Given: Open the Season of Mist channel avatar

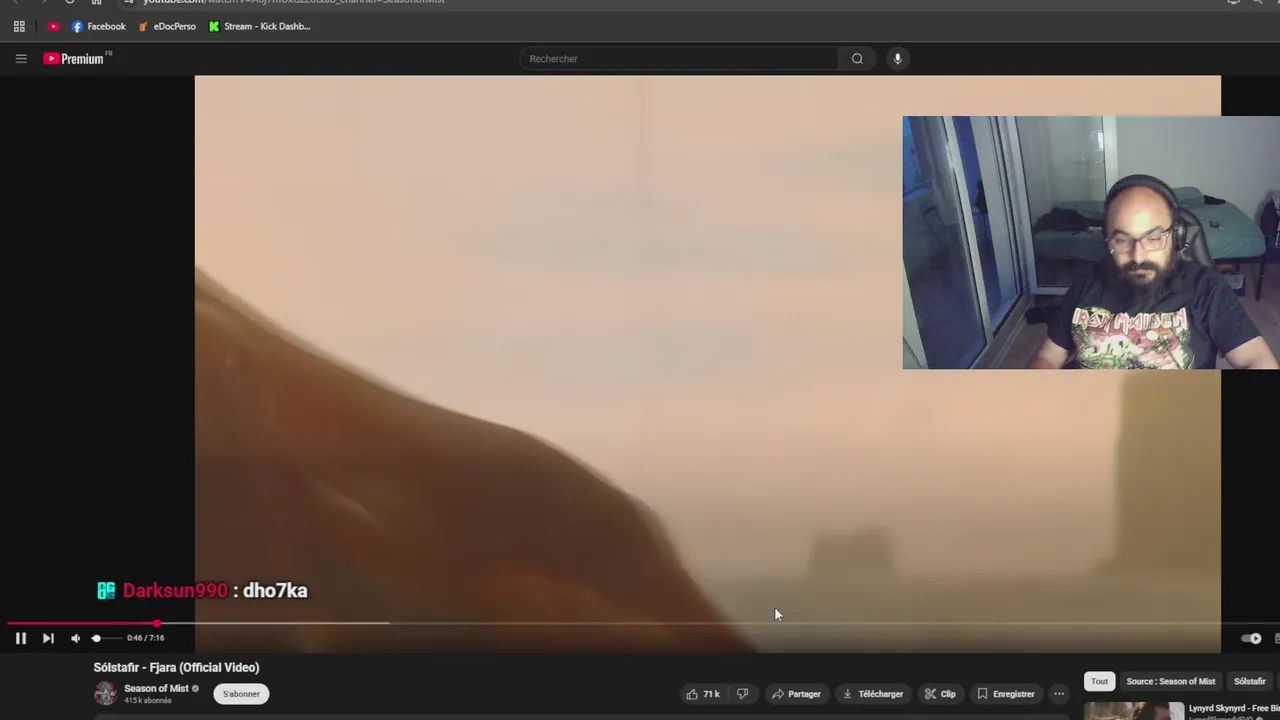Looking at the screenshot, I should (x=105, y=693).
